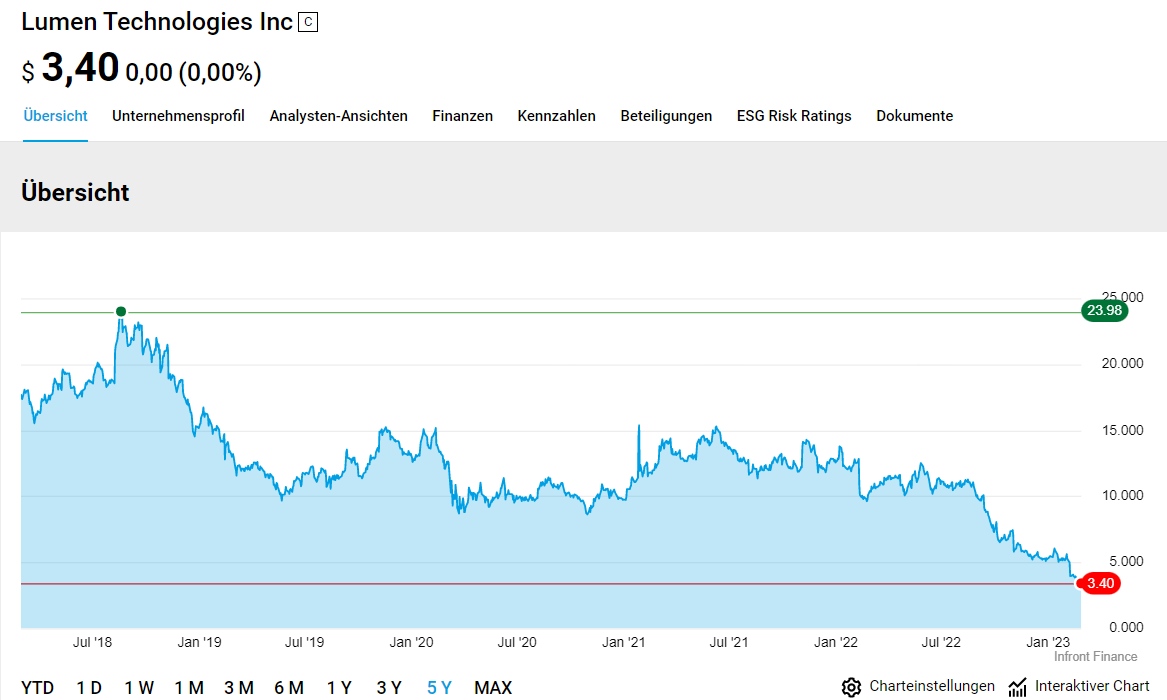1167x700 pixels.
Task: Click the Interaktiver Chart icon
Action: [x=1018, y=687]
